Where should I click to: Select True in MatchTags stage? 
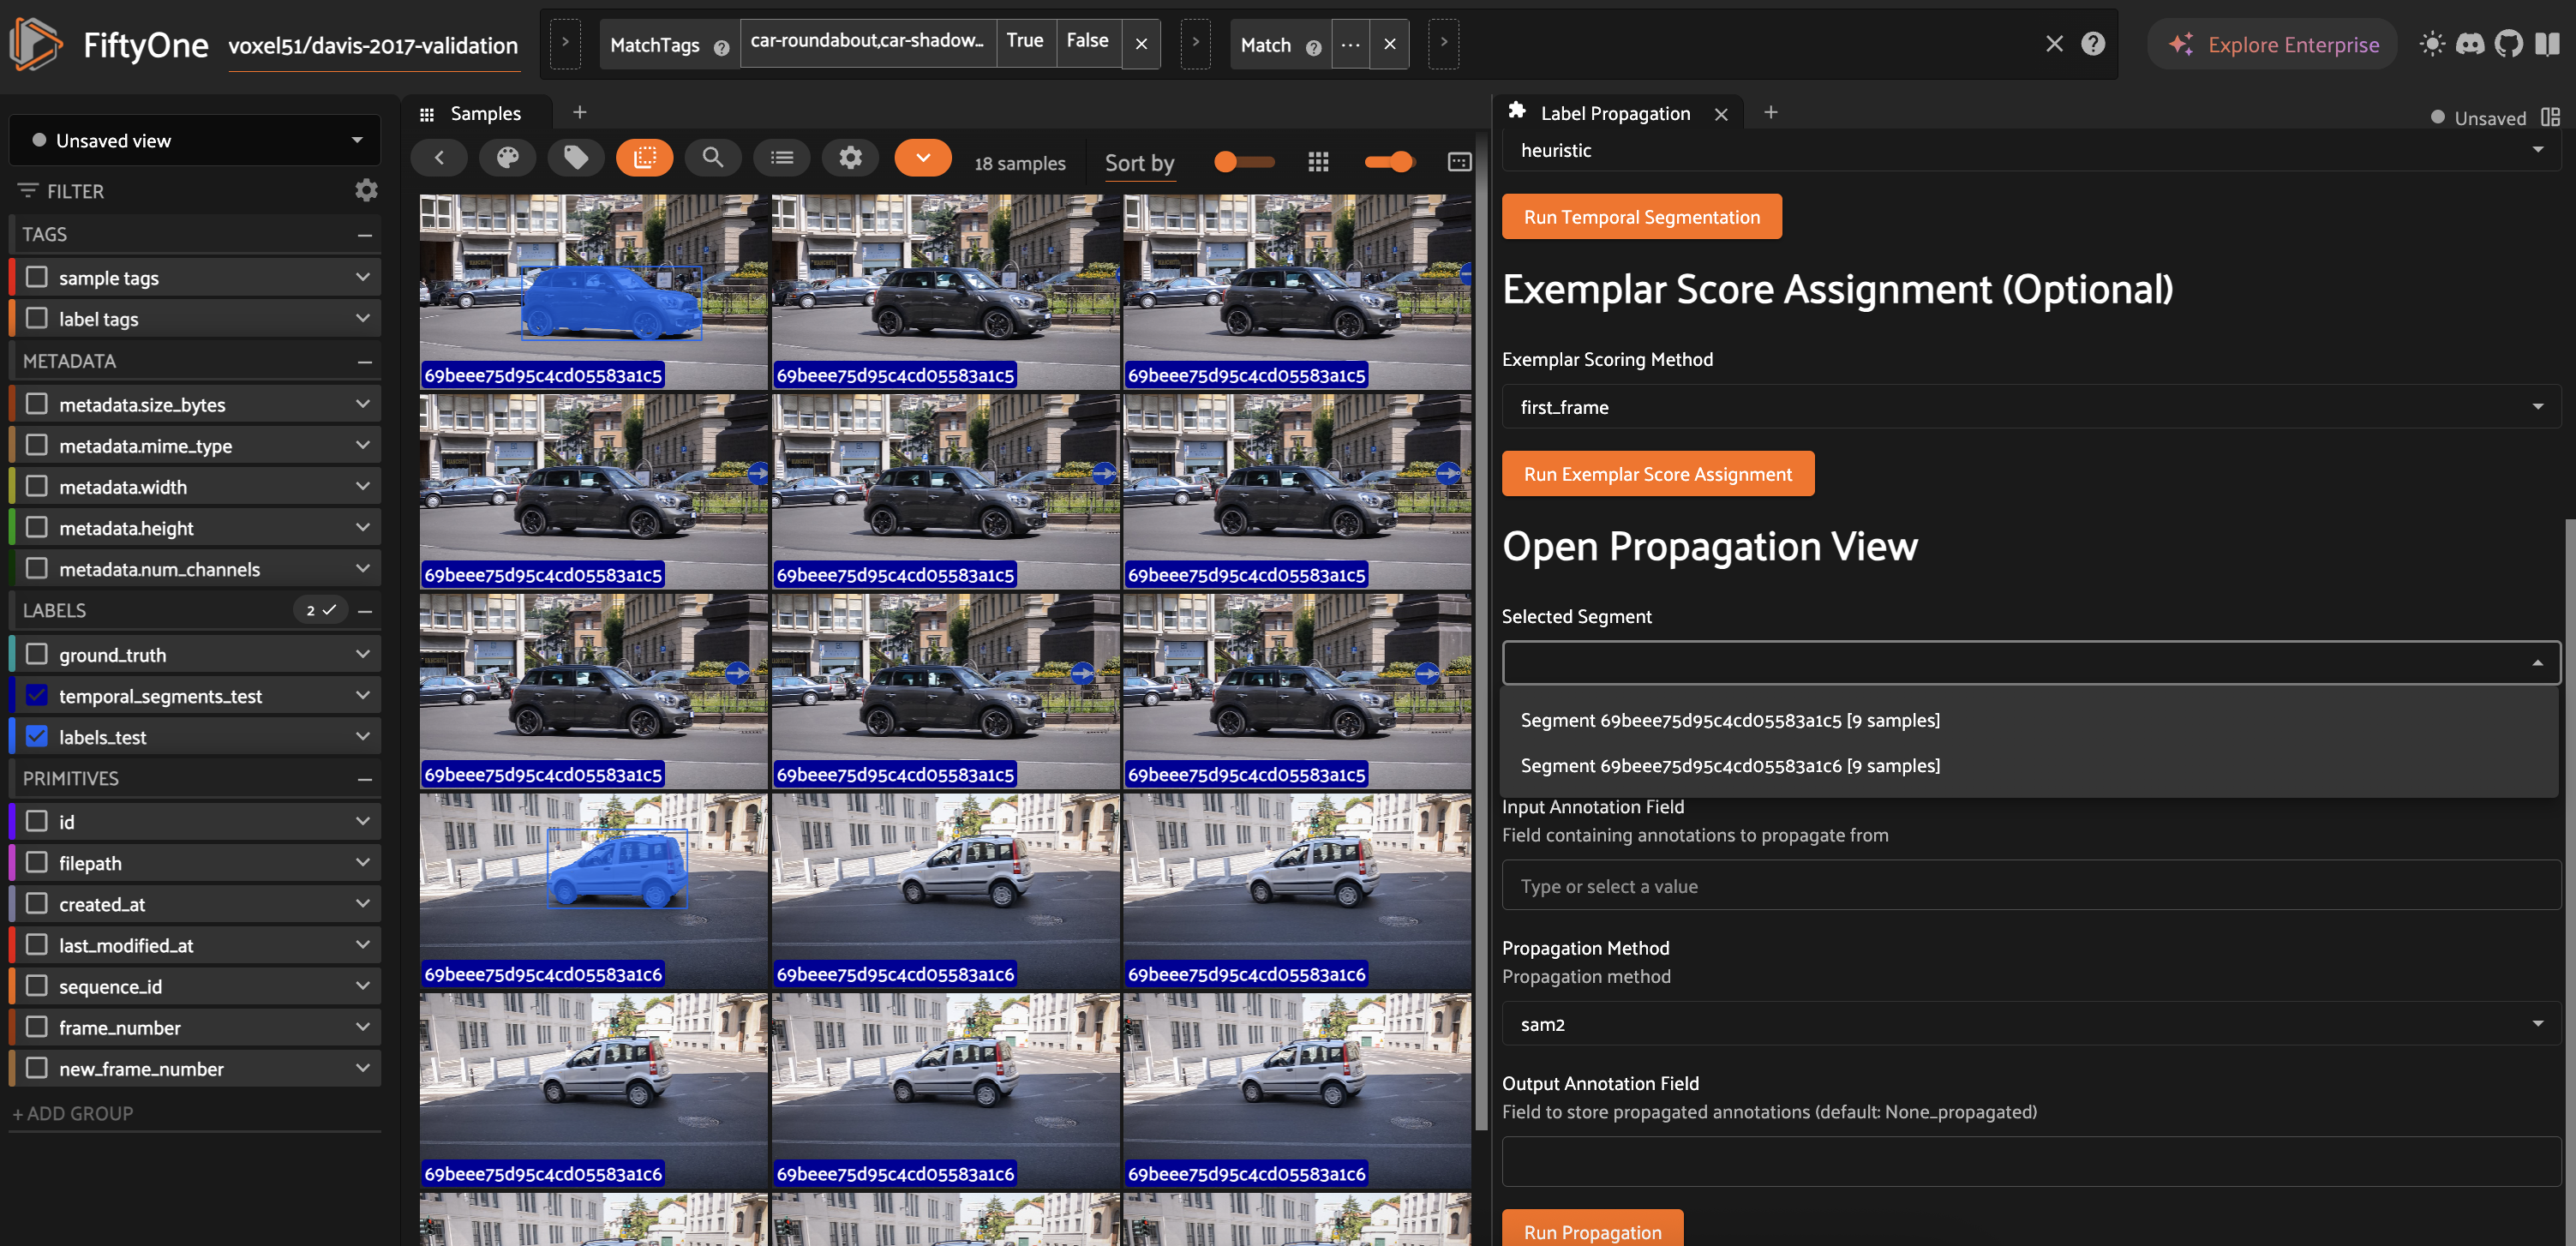1025,41
